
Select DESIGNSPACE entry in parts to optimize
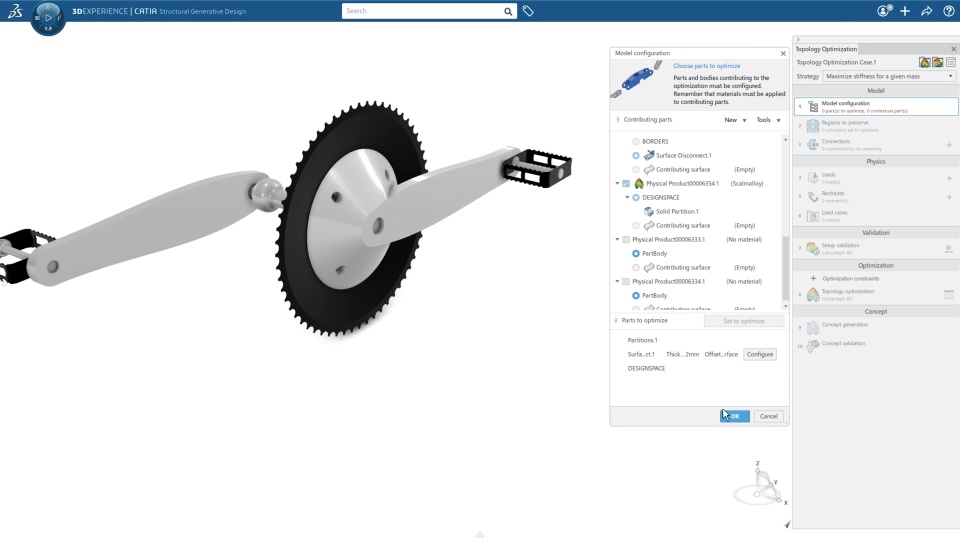tap(646, 369)
